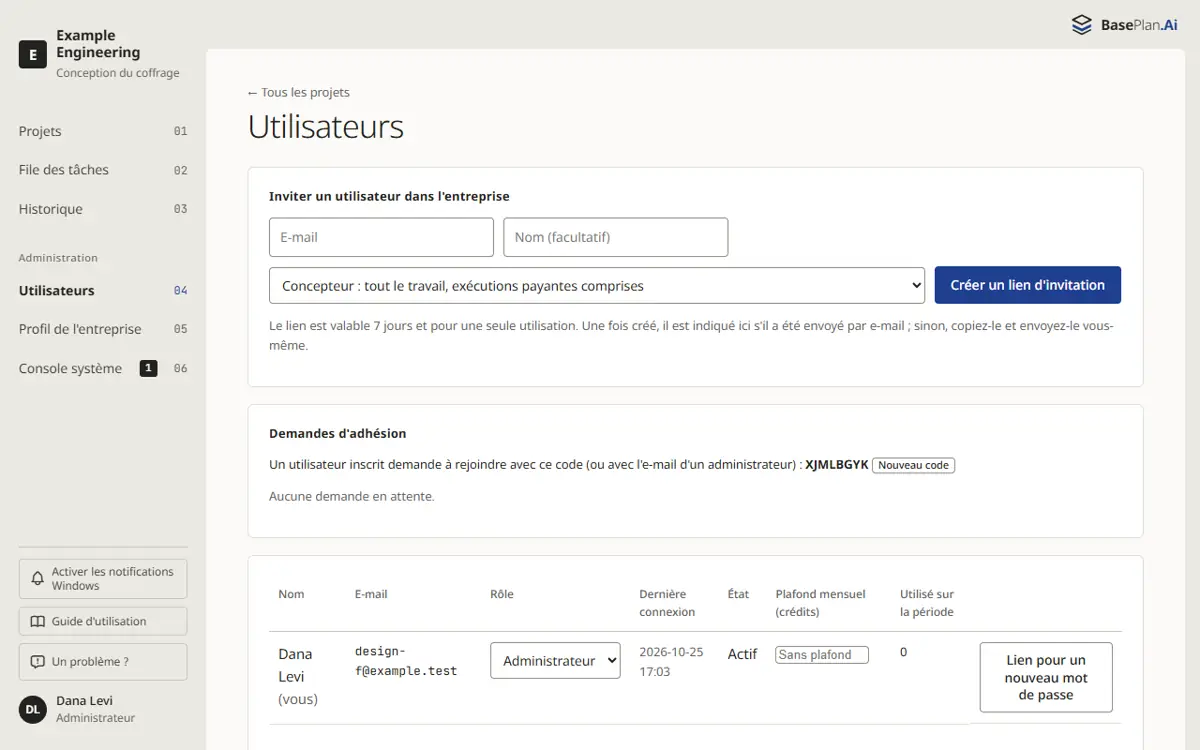This screenshot has height=750, width=1200.
Task: Click the Nom (facultatif) field
Action: point(616,237)
